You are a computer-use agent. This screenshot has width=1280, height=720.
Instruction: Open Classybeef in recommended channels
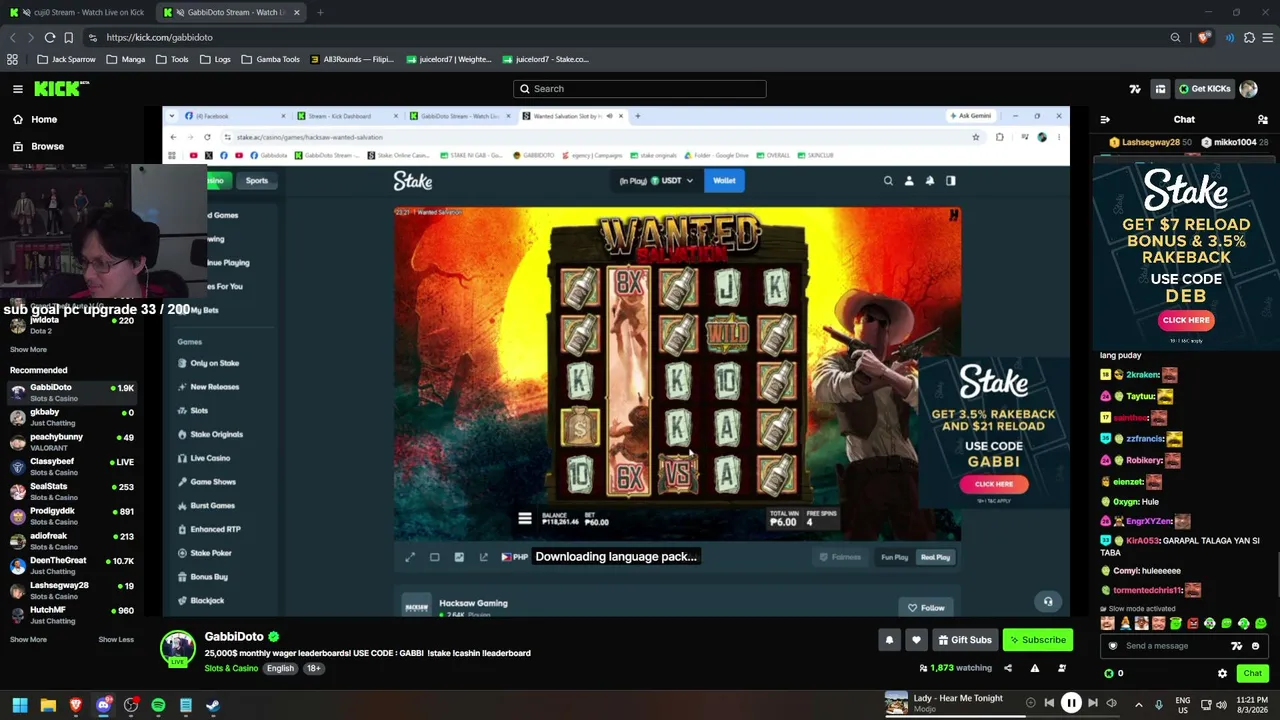(x=70, y=466)
